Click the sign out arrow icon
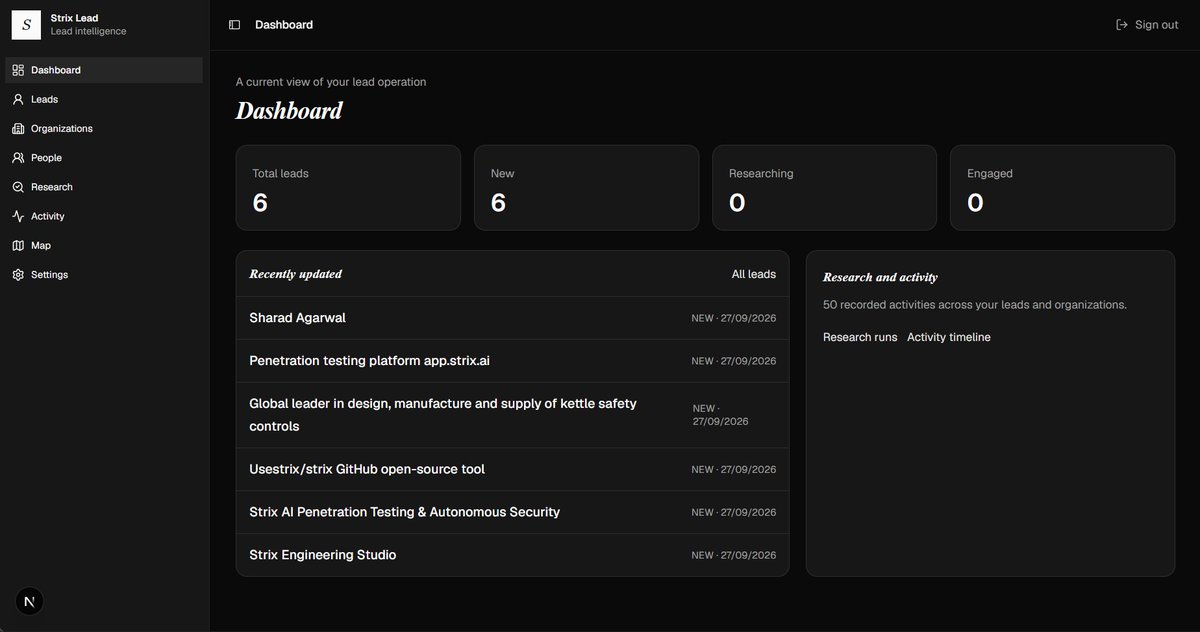The image size is (1200, 632). click(x=1122, y=25)
